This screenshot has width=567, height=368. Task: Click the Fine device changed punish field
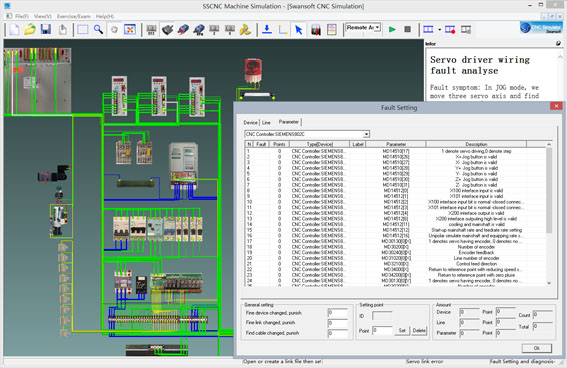point(337,313)
